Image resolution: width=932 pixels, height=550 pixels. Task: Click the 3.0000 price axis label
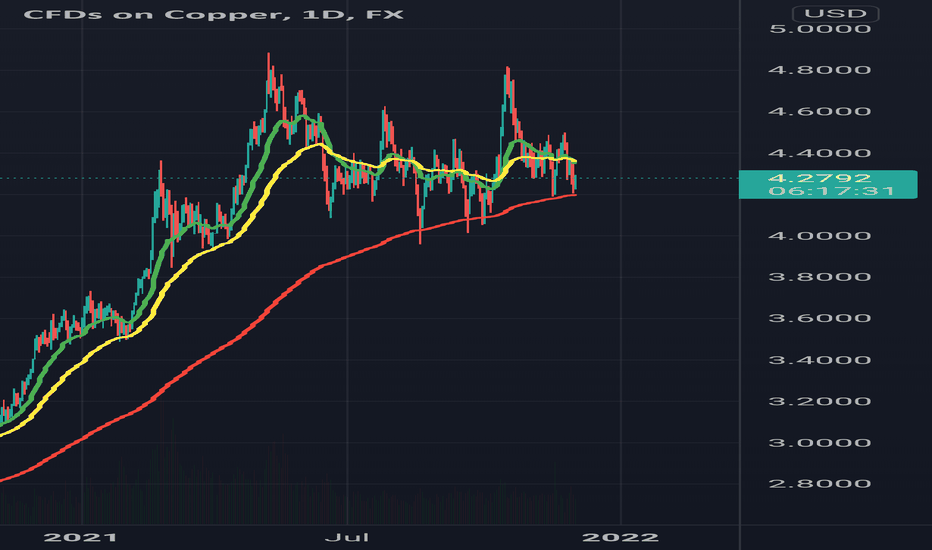click(x=820, y=443)
